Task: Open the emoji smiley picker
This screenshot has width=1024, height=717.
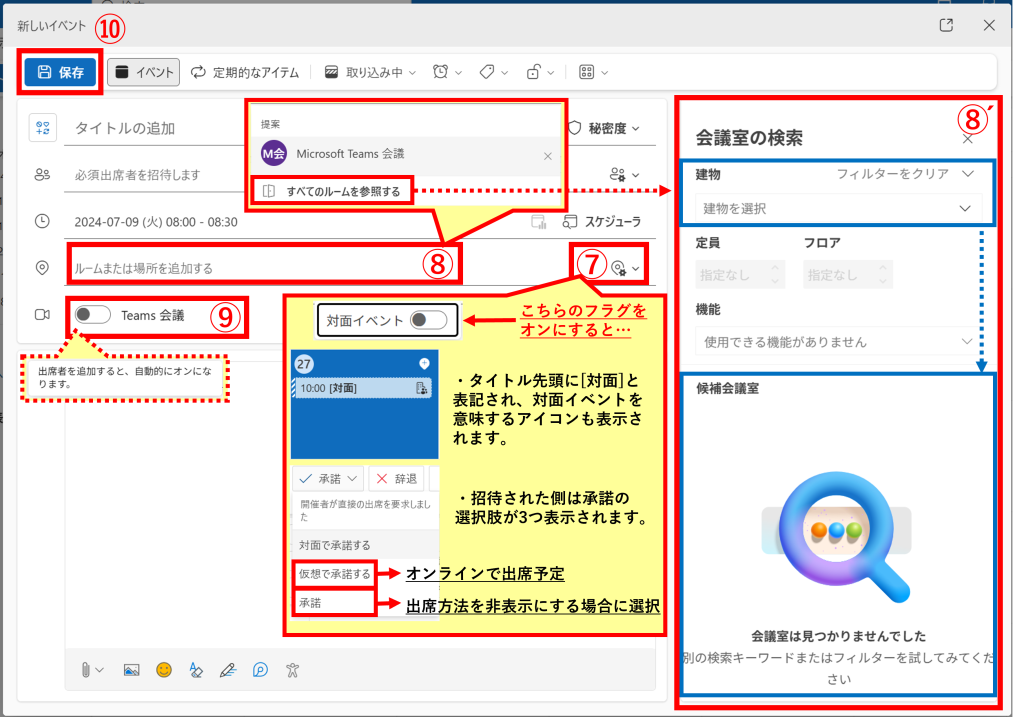Action: click(163, 669)
